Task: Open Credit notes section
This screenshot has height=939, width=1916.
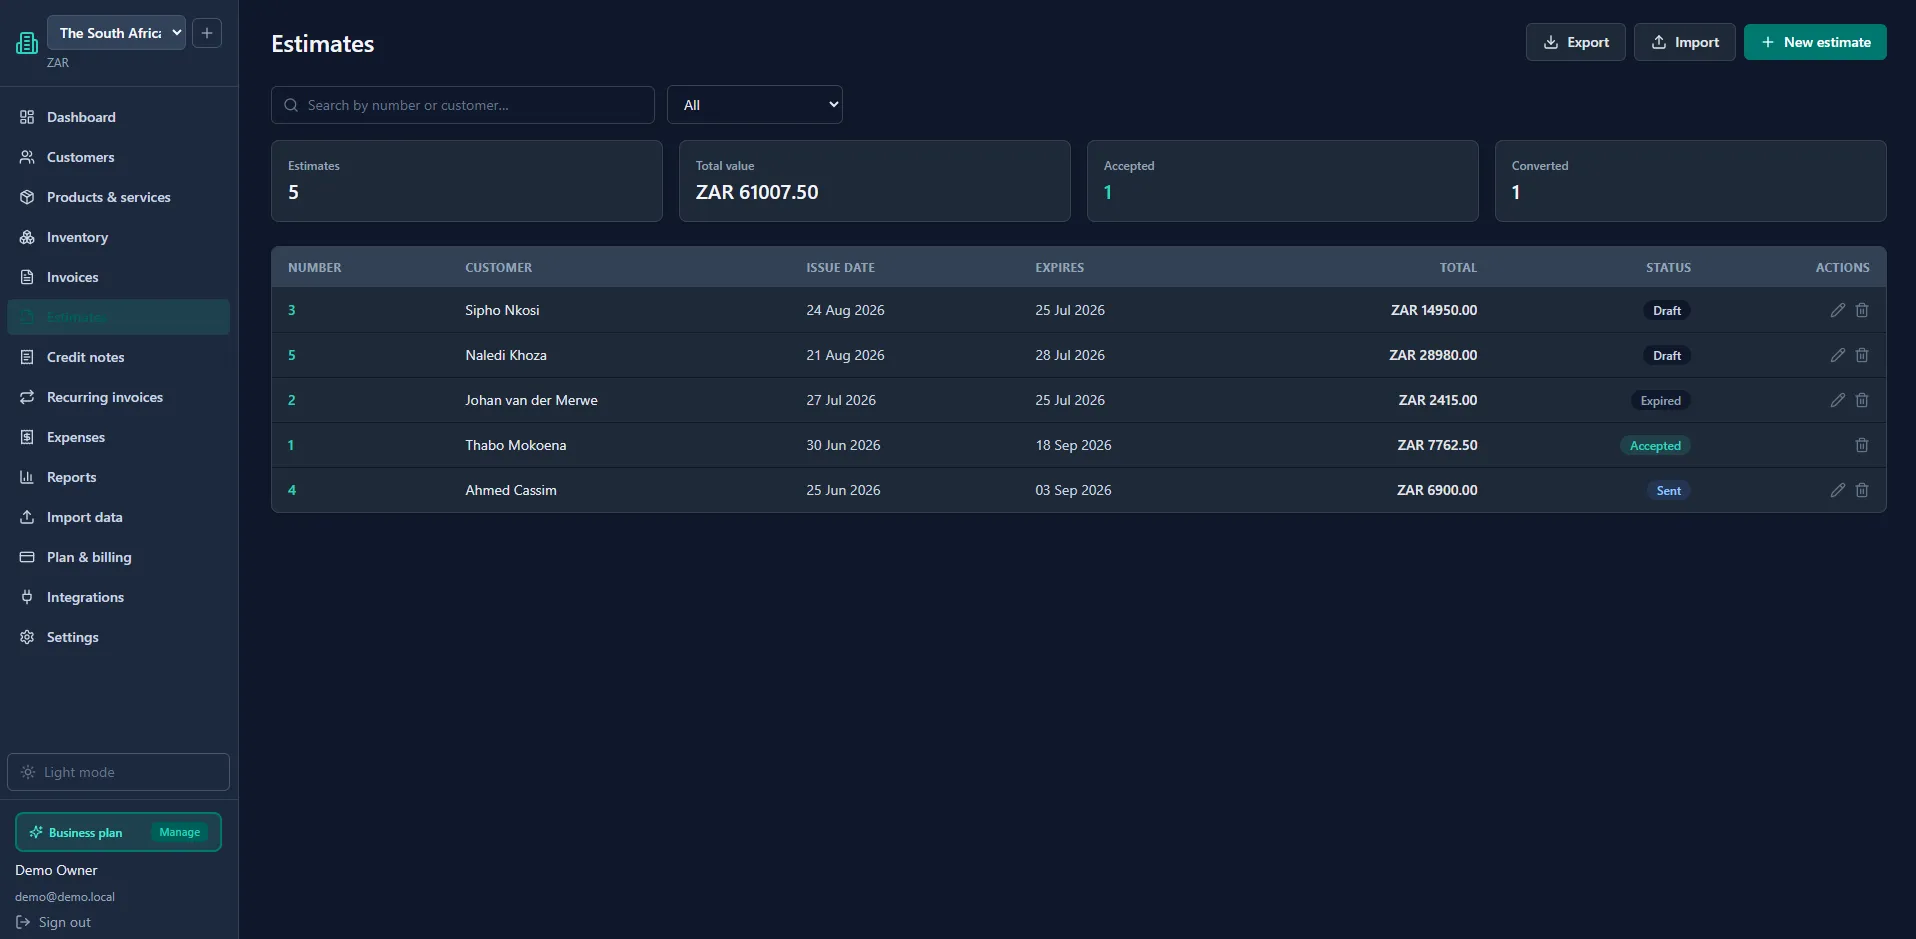Action: (x=118, y=357)
